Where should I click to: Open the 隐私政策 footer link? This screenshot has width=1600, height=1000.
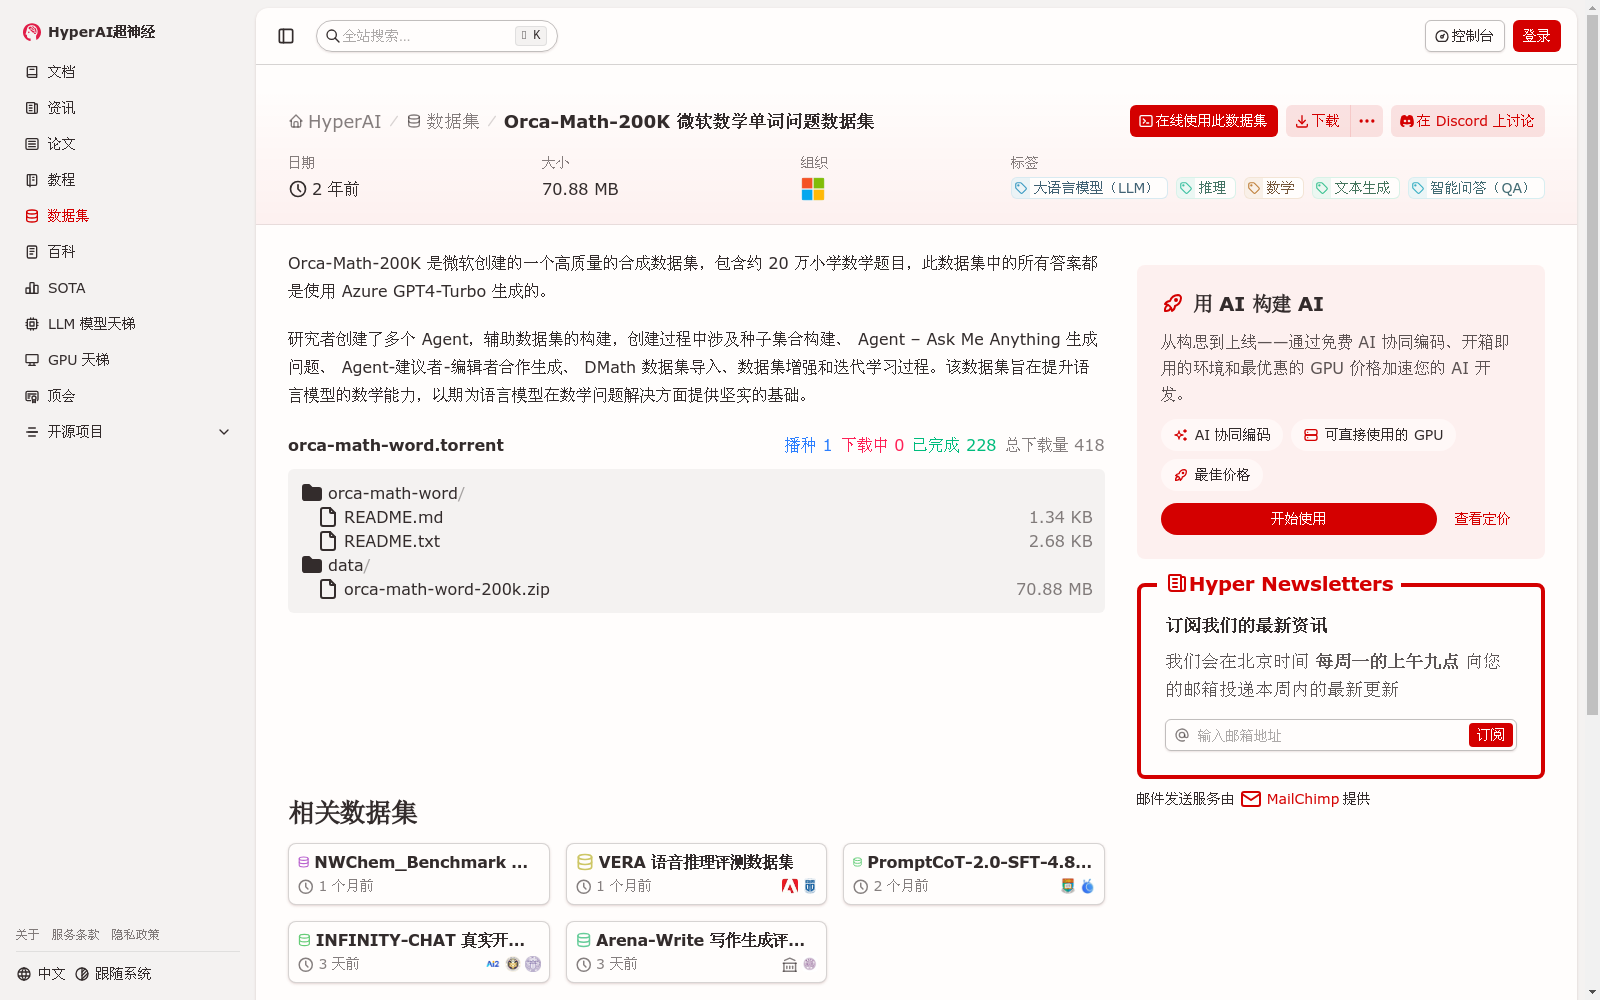click(135, 935)
